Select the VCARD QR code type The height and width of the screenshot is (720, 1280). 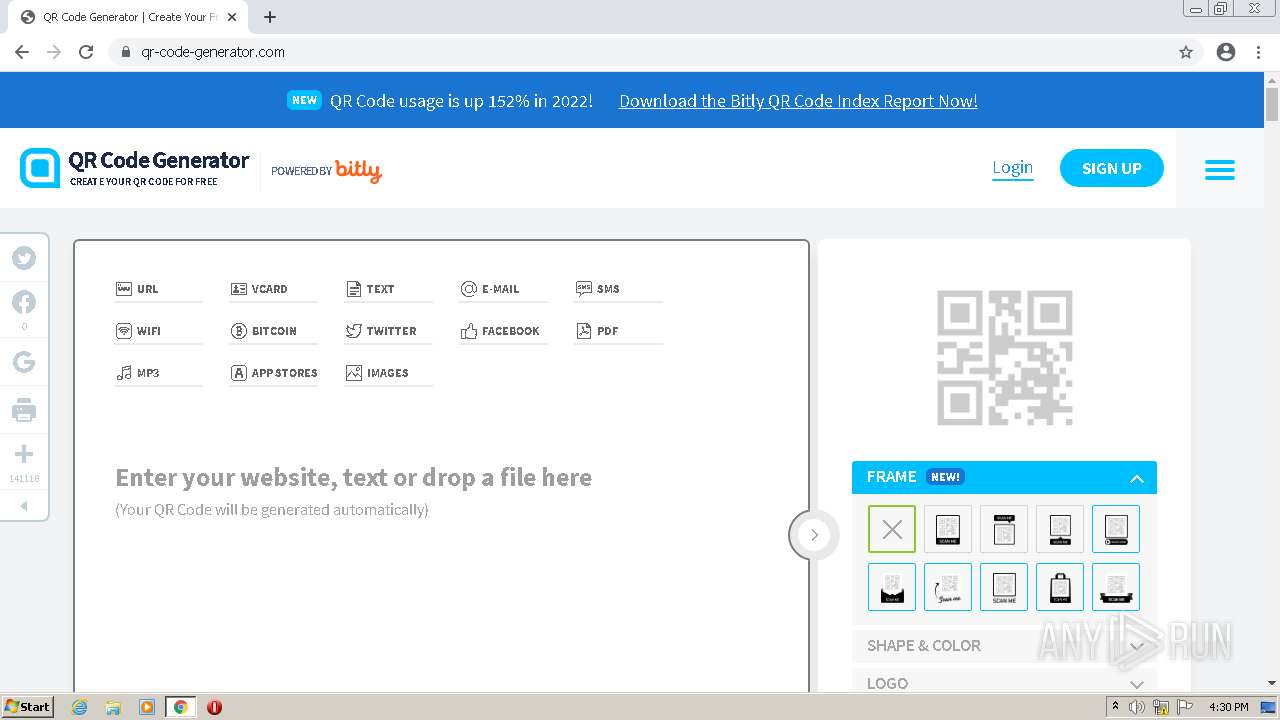coord(273,289)
